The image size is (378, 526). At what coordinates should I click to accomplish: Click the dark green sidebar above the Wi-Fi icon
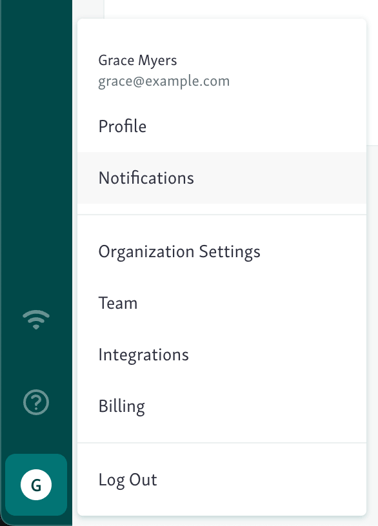pos(36,151)
